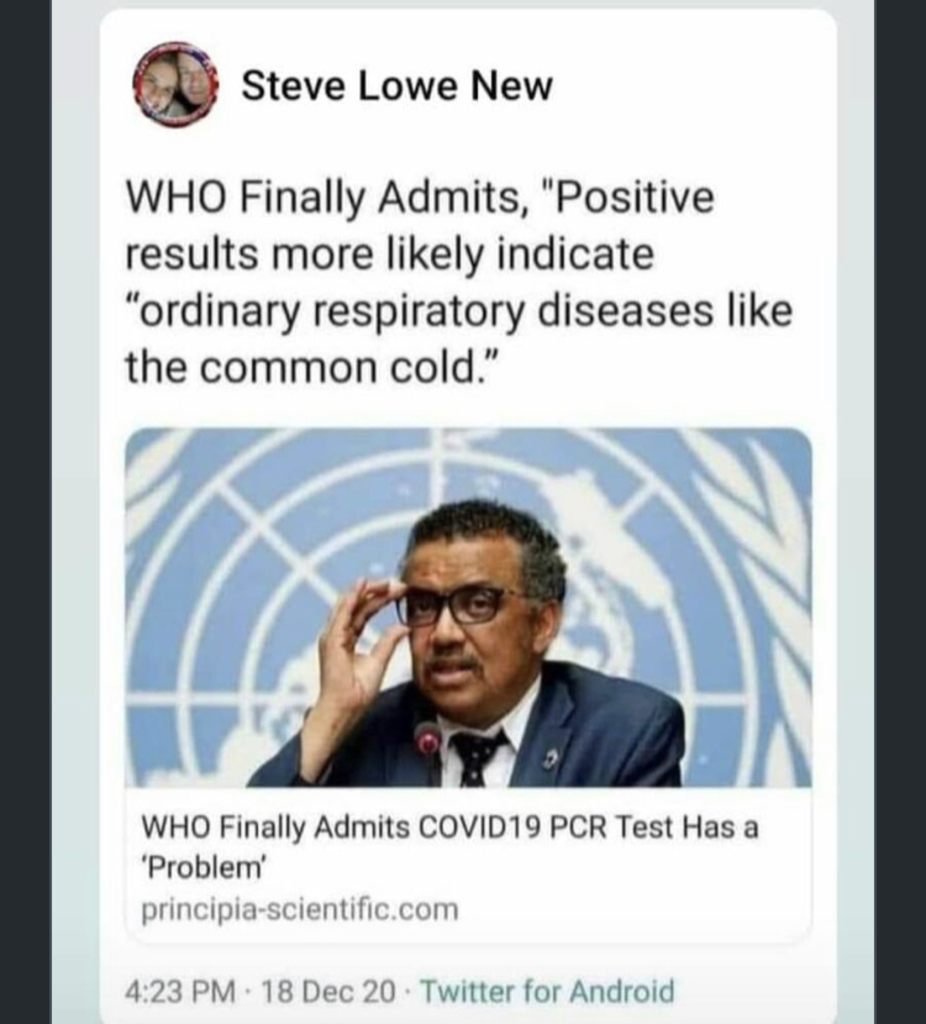Tap the dark left margin outside the tweet
Viewport: 926px width, 1024px height.
pos(25,512)
